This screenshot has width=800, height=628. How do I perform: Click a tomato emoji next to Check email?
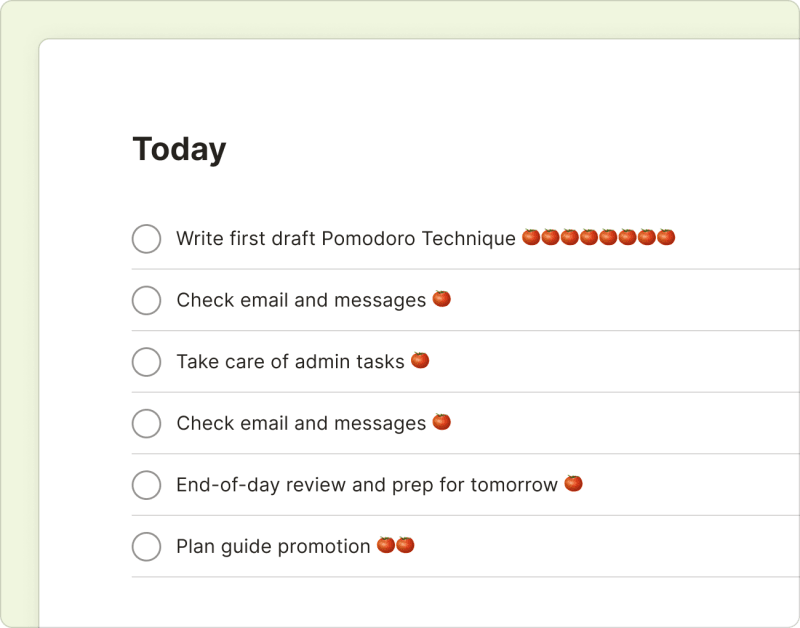tap(440, 298)
